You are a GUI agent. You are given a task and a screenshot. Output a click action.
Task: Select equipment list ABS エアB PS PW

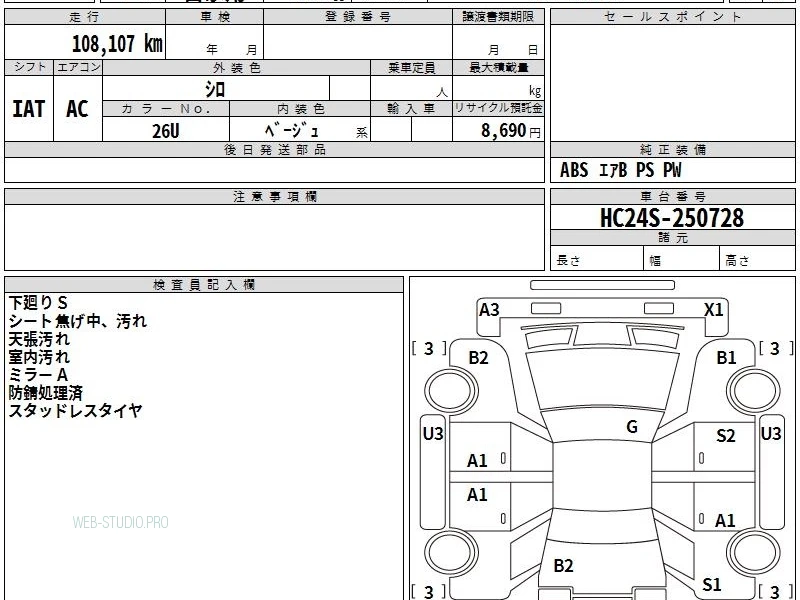click(x=620, y=170)
